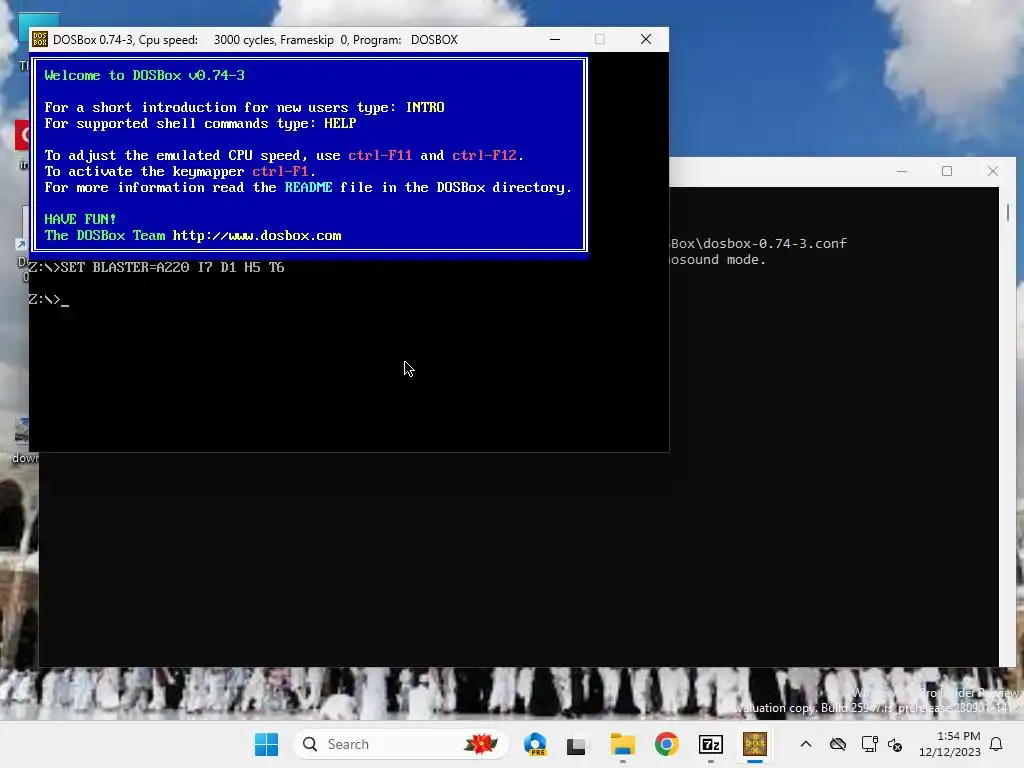Open the Windows Start menu
This screenshot has width=1024, height=768.
point(266,744)
